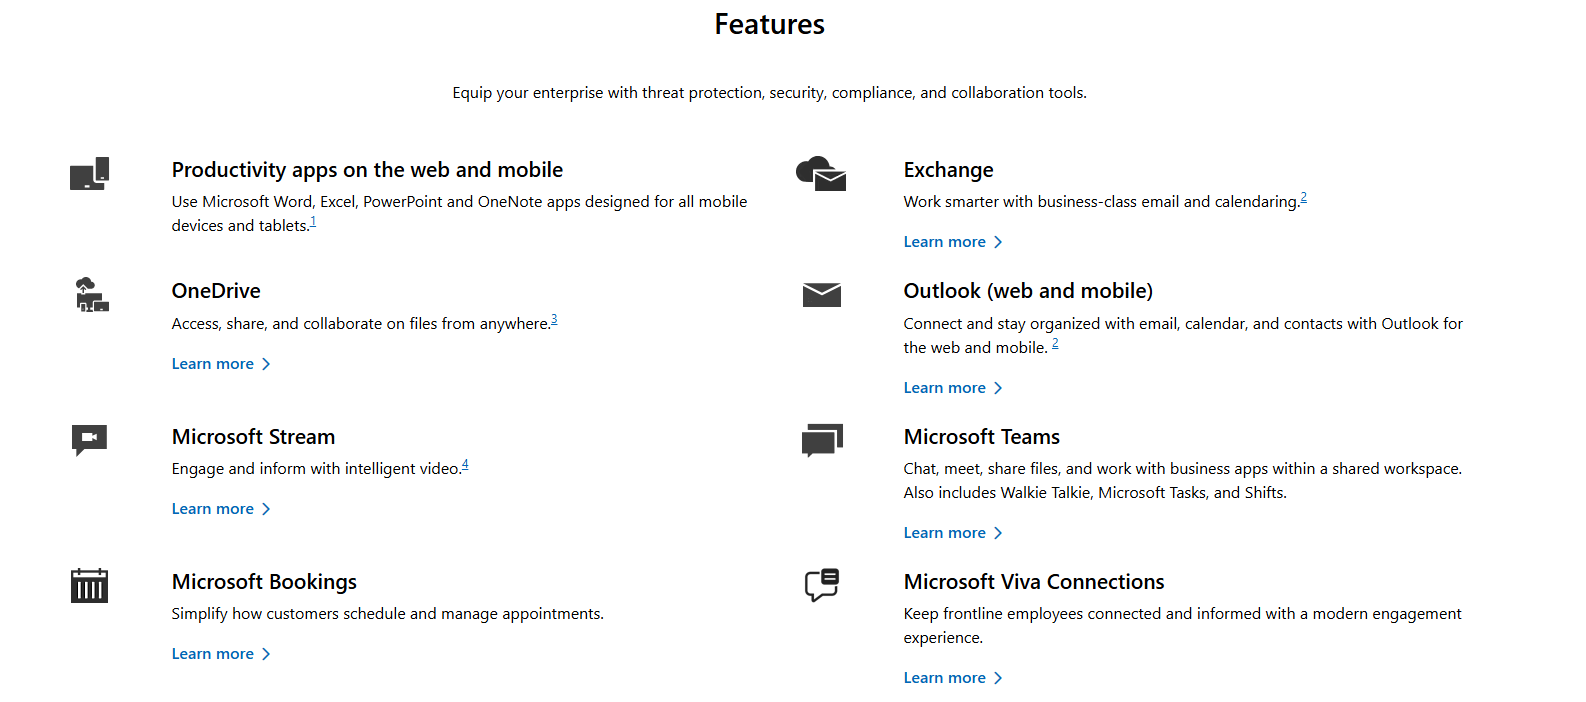
Task: Open the Viva Connections Learn more link
Action: coord(944,677)
